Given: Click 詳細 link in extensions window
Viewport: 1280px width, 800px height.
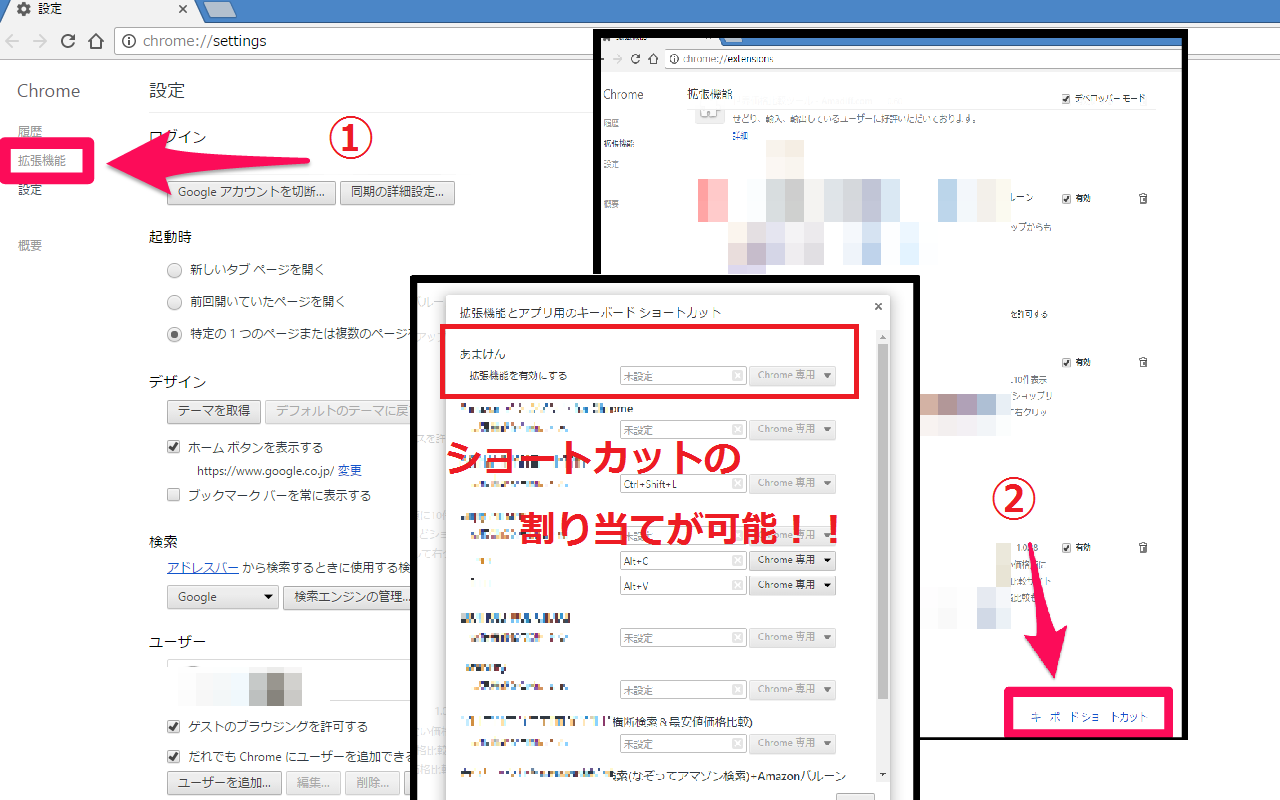Looking at the screenshot, I should coord(739,135).
